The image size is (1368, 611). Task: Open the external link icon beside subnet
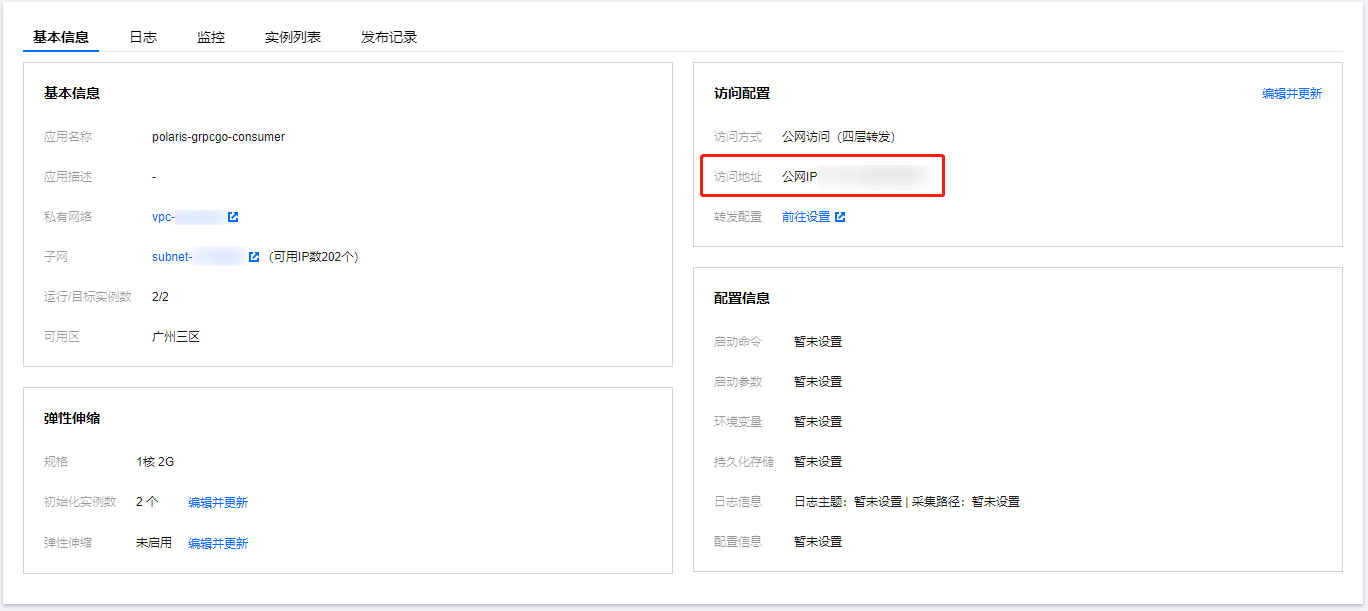(254, 257)
